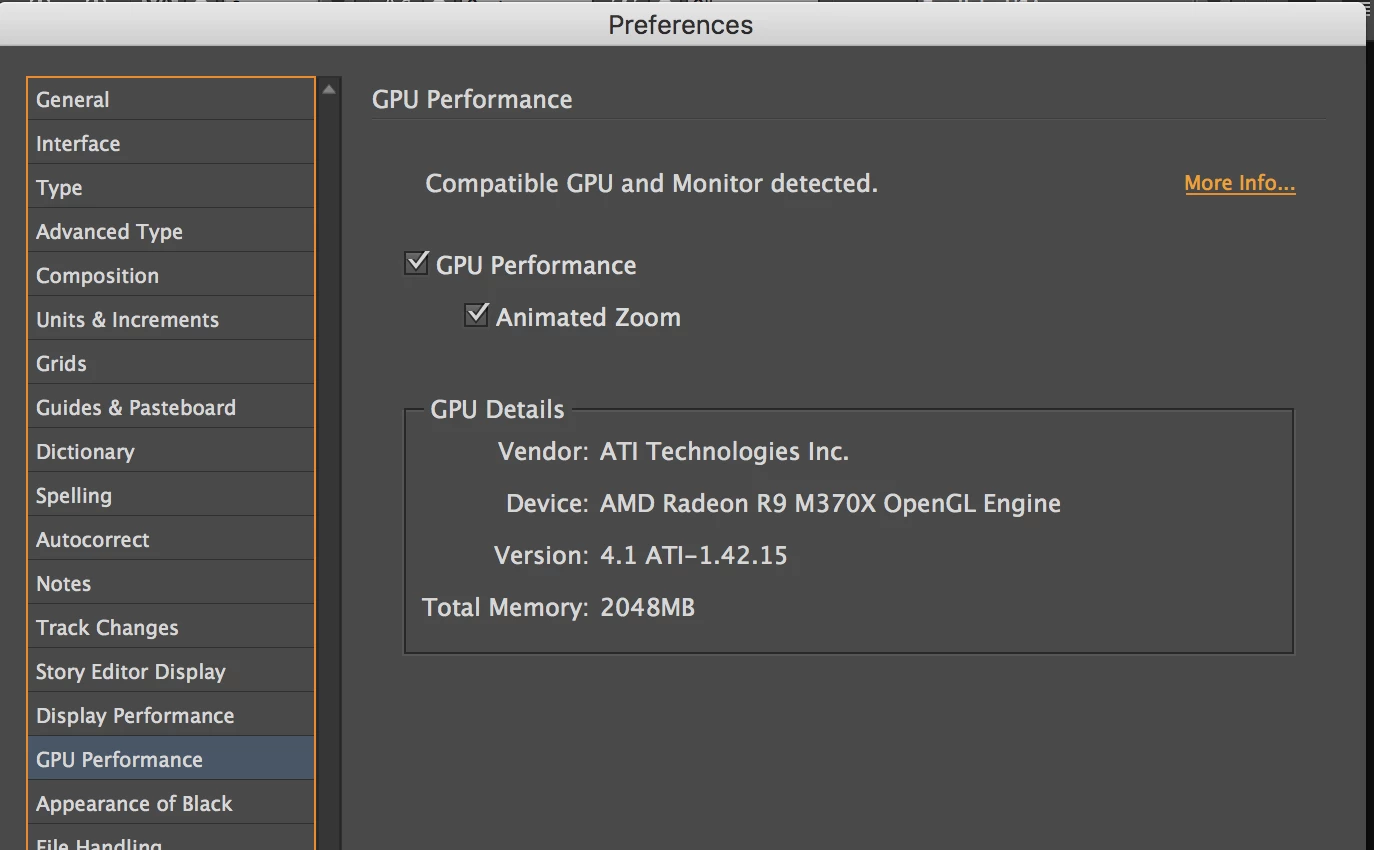Toggle the GPU Performance checkbox
The image size is (1374, 850).
[417, 264]
